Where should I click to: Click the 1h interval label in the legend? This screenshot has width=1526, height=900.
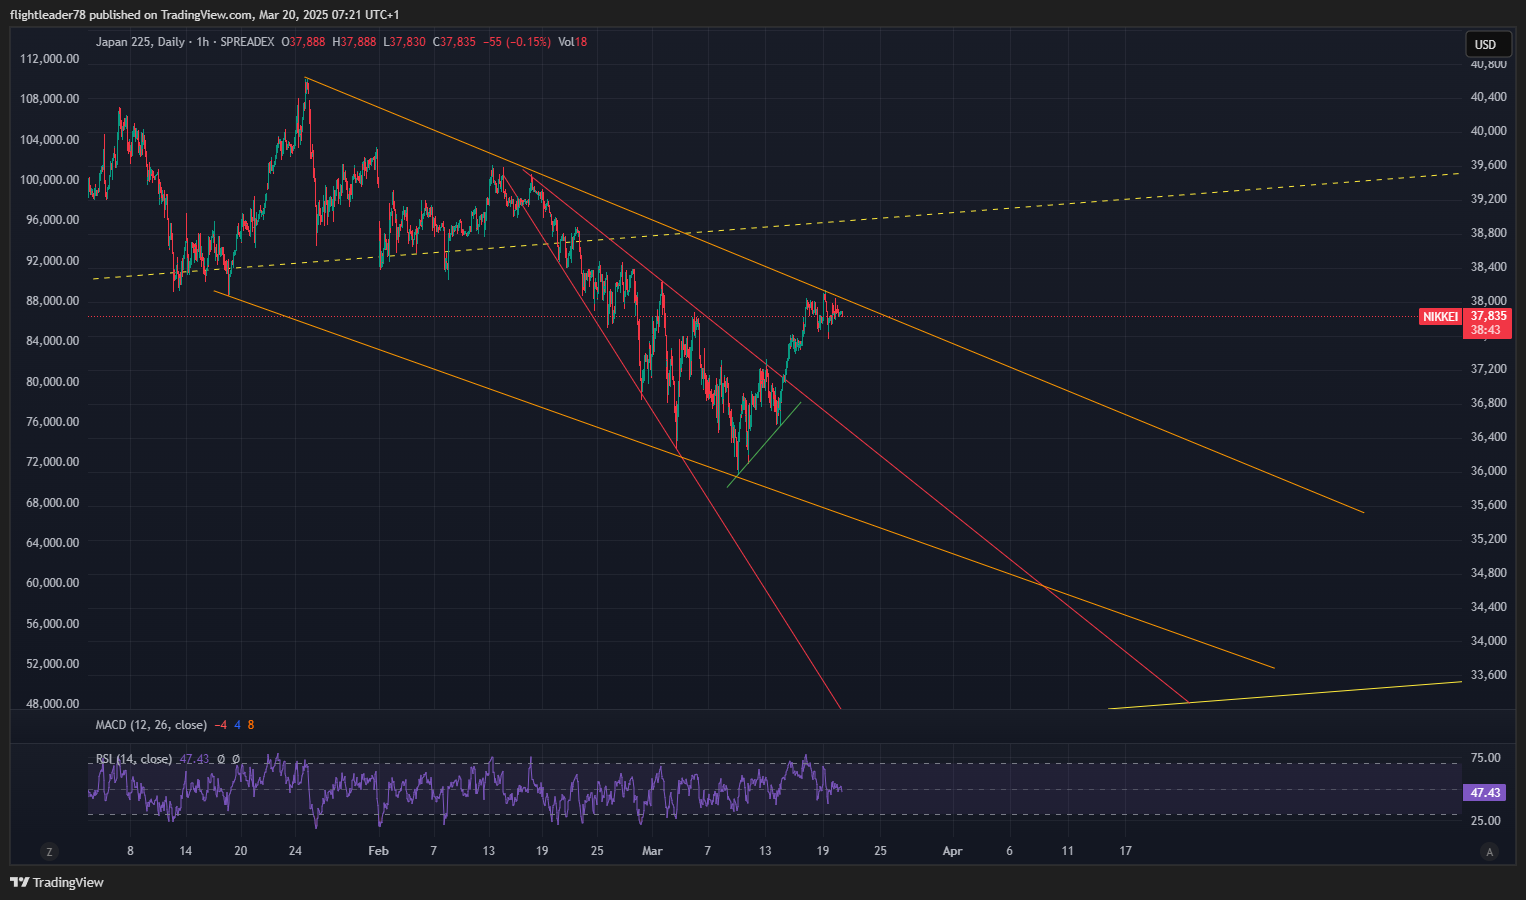pyautogui.click(x=203, y=42)
